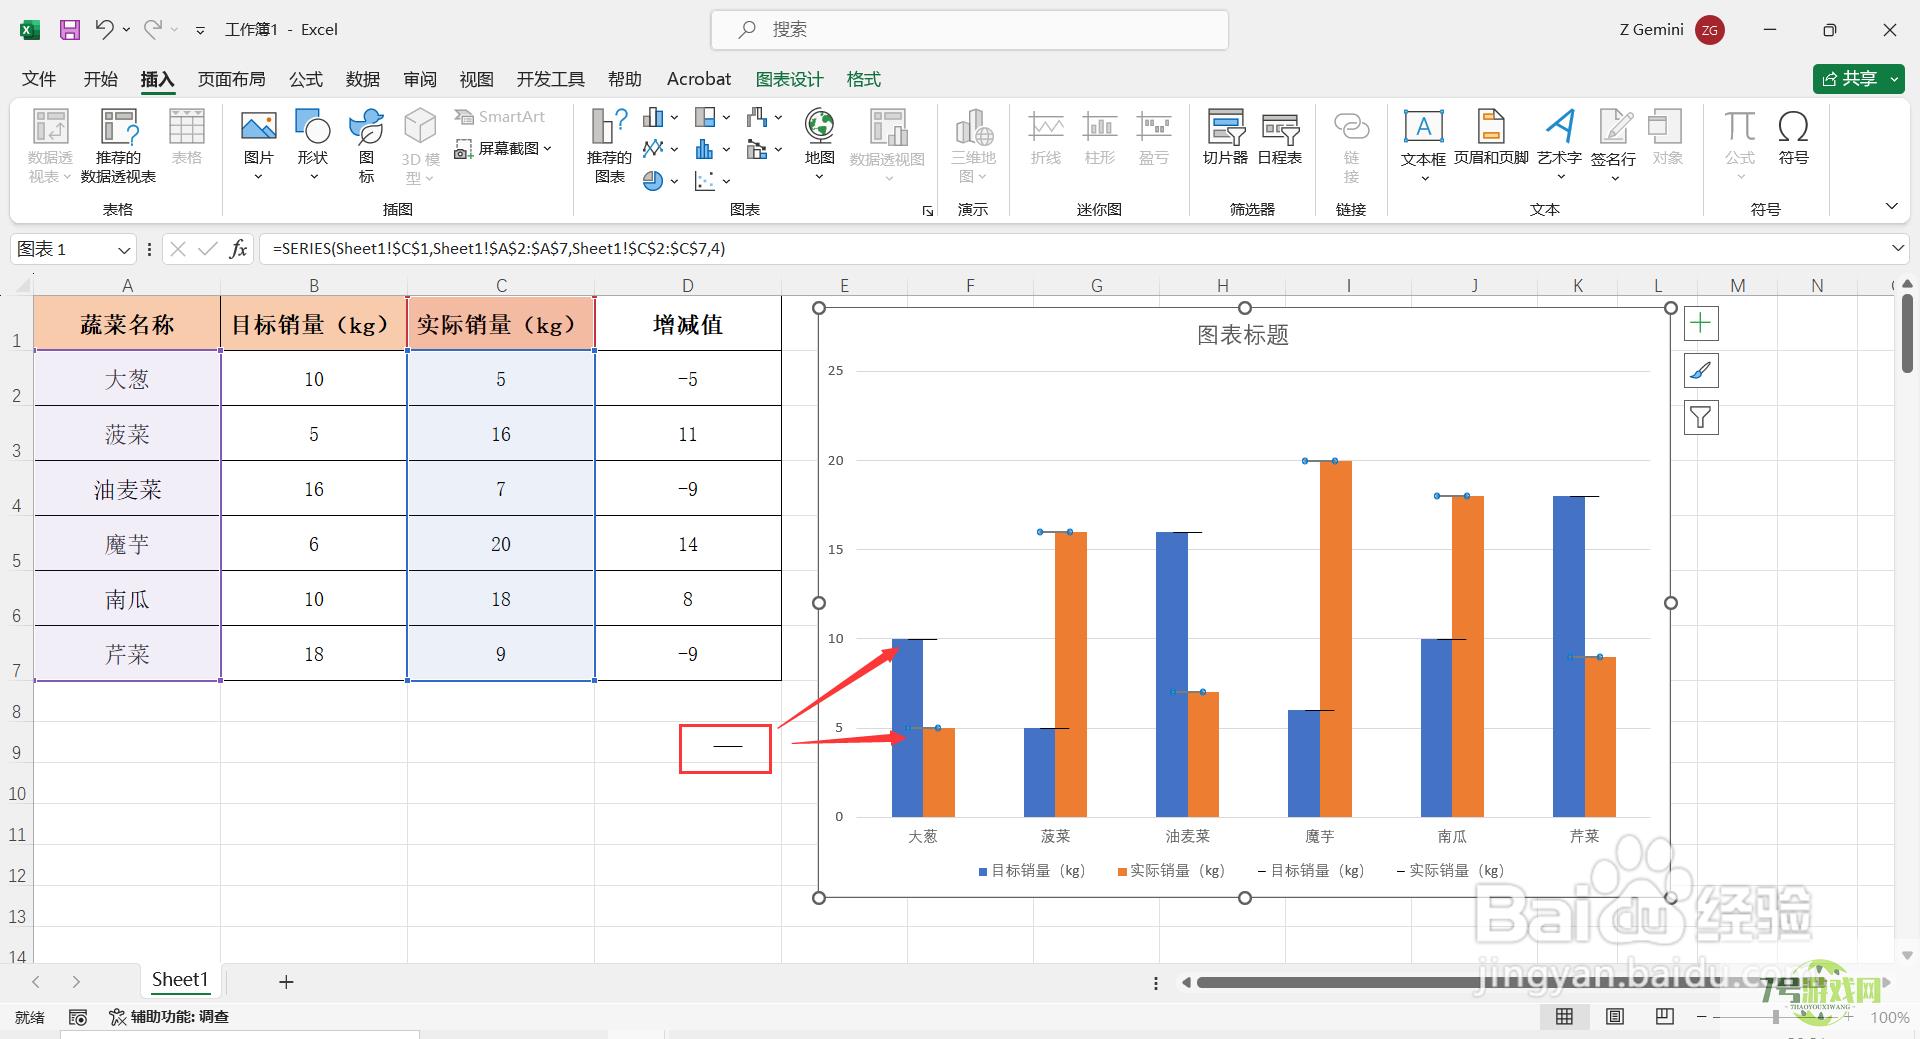Click the Insert Function fx icon

(x=238, y=249)
